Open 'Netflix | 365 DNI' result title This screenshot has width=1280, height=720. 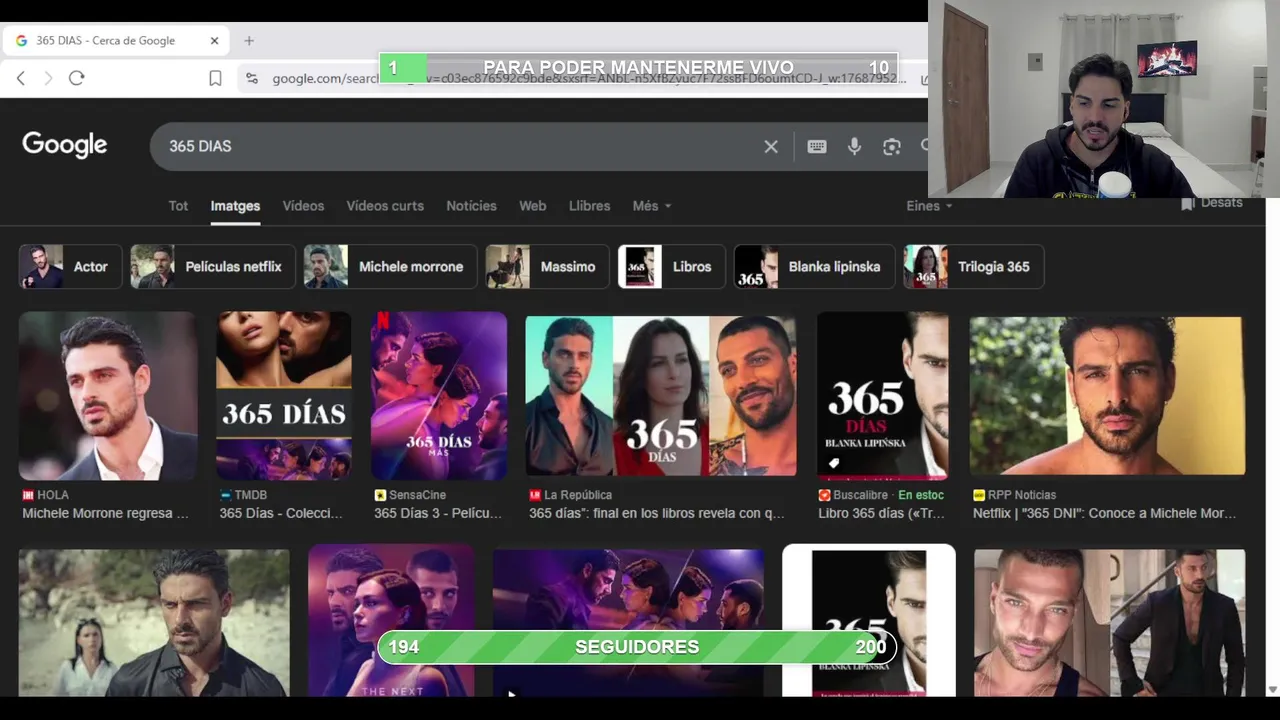pyautogui.click(x=1105, y=514)
